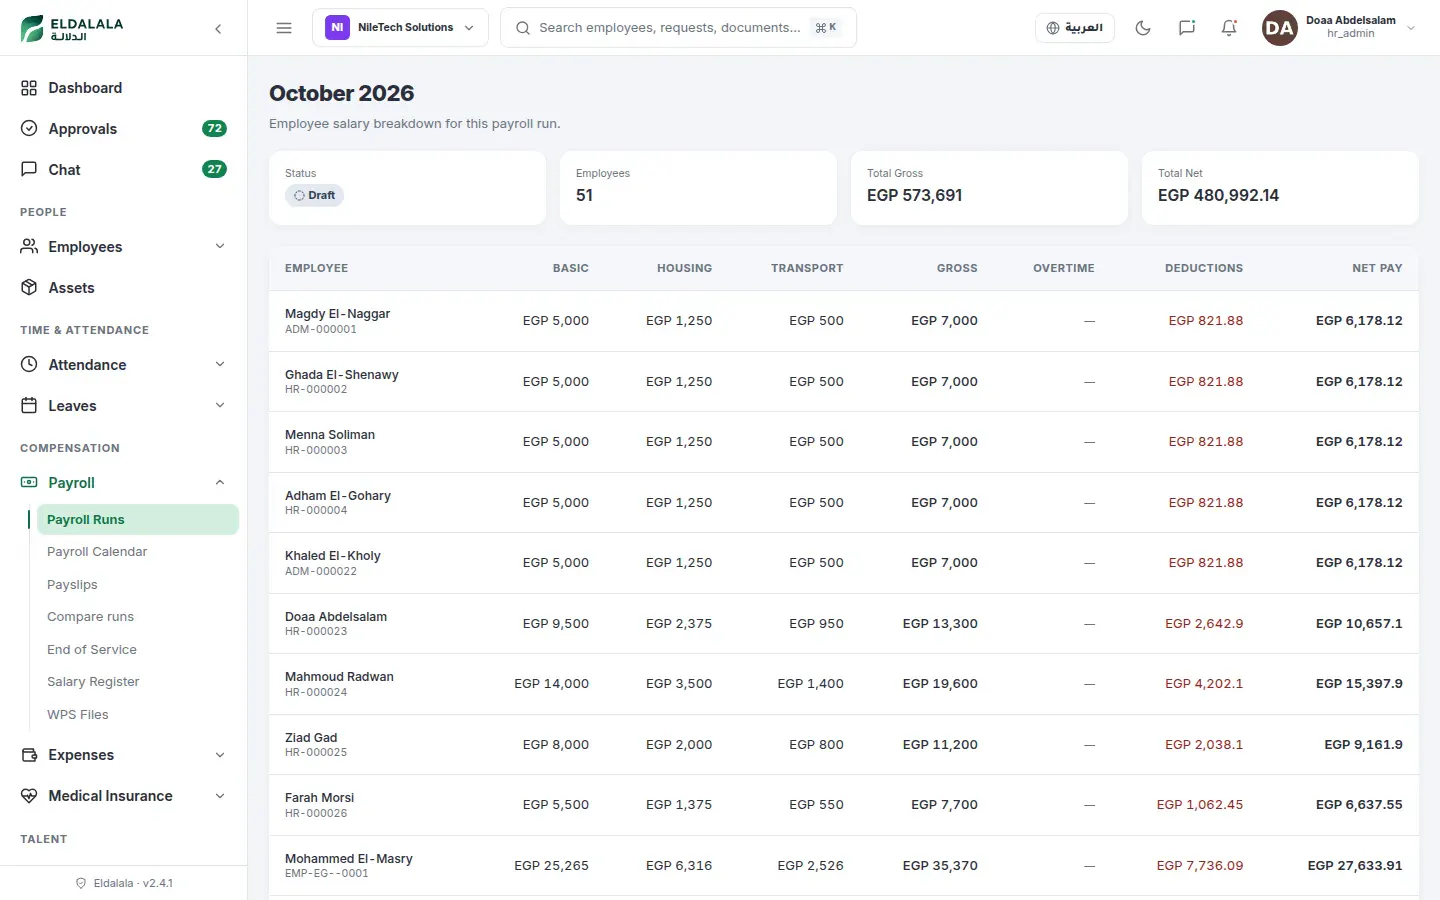Click the 27 Chat count badge
This screenshot has height=900, width=1440.
pyautogui.click(x=214, y=170)
